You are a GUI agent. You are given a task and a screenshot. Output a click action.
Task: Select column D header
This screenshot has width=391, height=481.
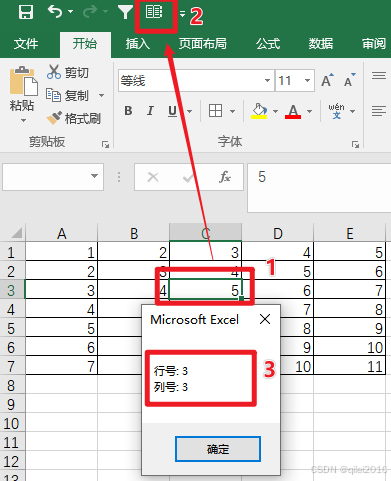tap(278, 233)
